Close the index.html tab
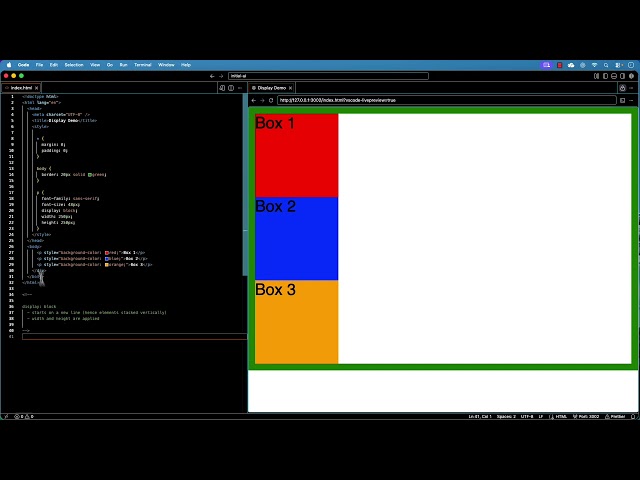Screen dimensions: 640x480 pyautogui.click(x=37, y=88)
